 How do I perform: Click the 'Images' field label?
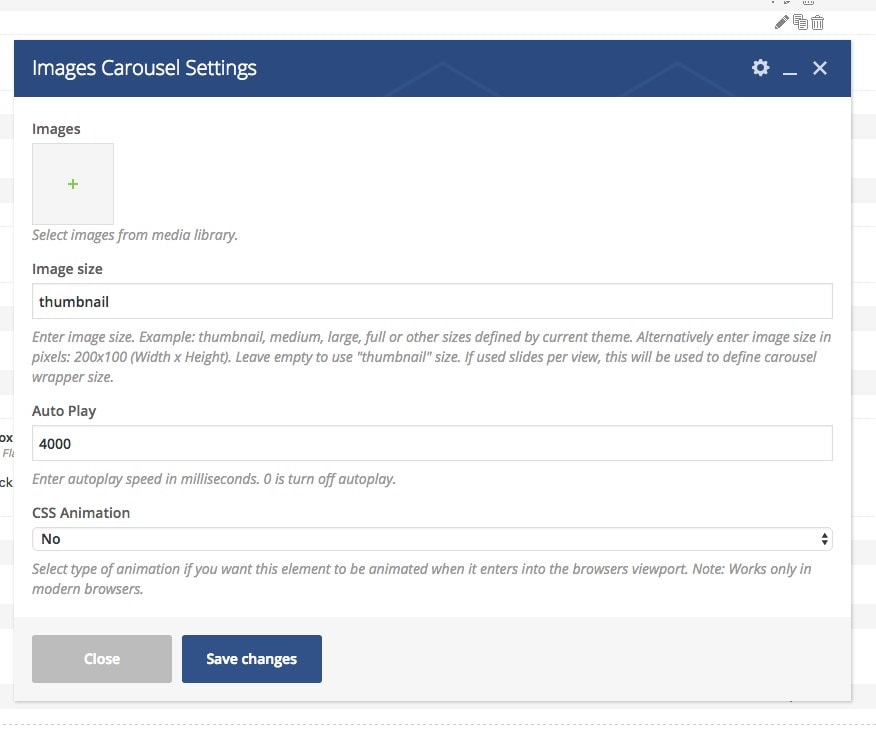click(56, 129)
